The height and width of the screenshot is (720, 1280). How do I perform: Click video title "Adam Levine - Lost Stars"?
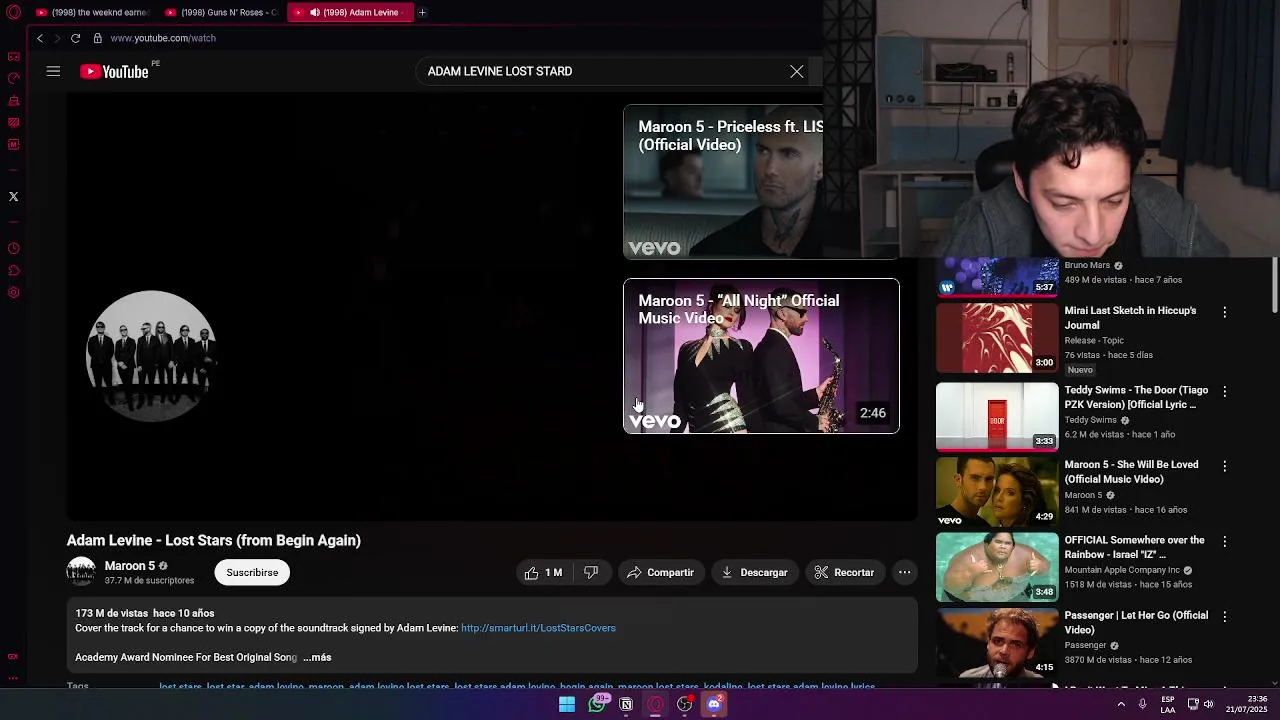tap(214, 540)
